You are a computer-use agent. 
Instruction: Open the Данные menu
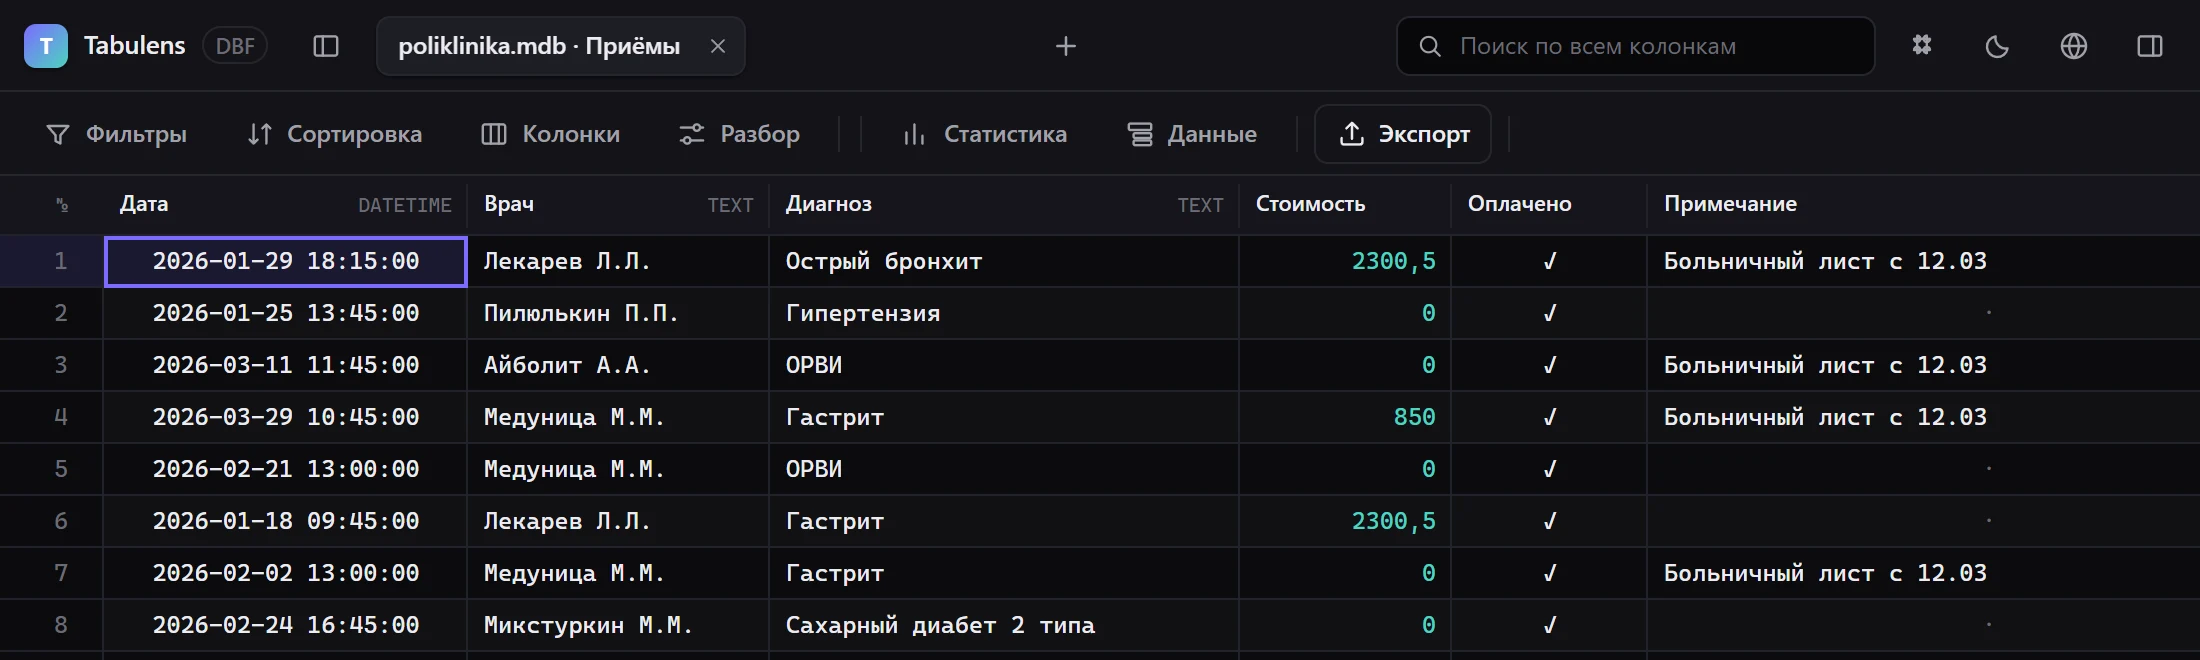1192,134
